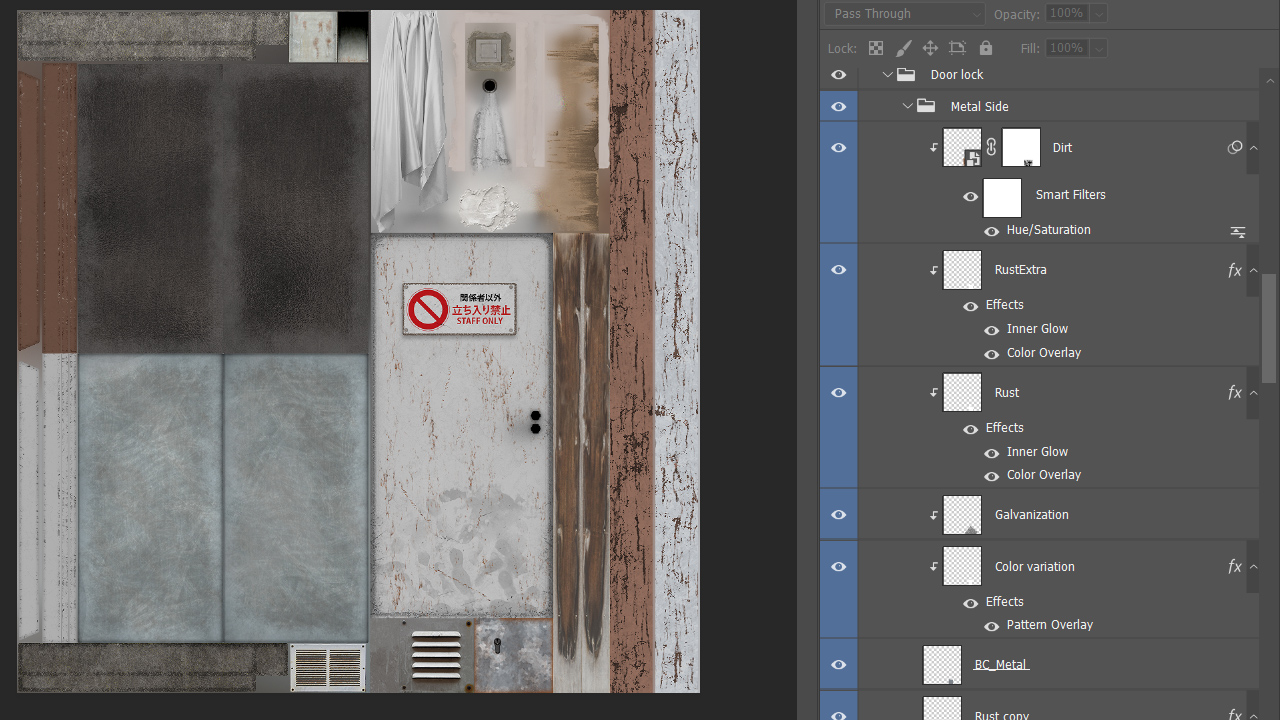Open the Pass Through blend mode dropdown

tap(905, 14)
